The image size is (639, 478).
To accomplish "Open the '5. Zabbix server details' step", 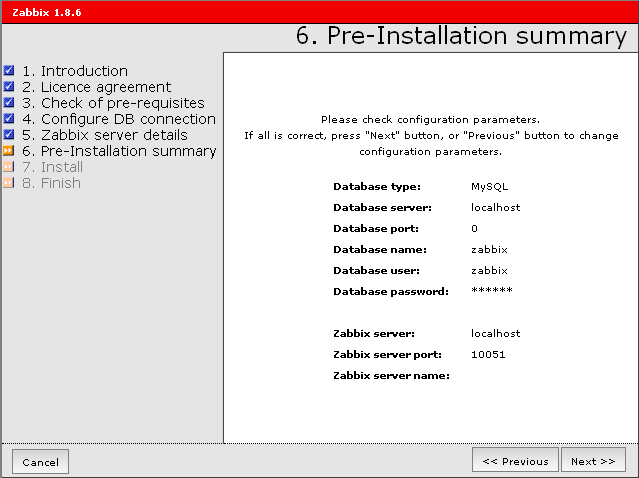I will (105, 135).
